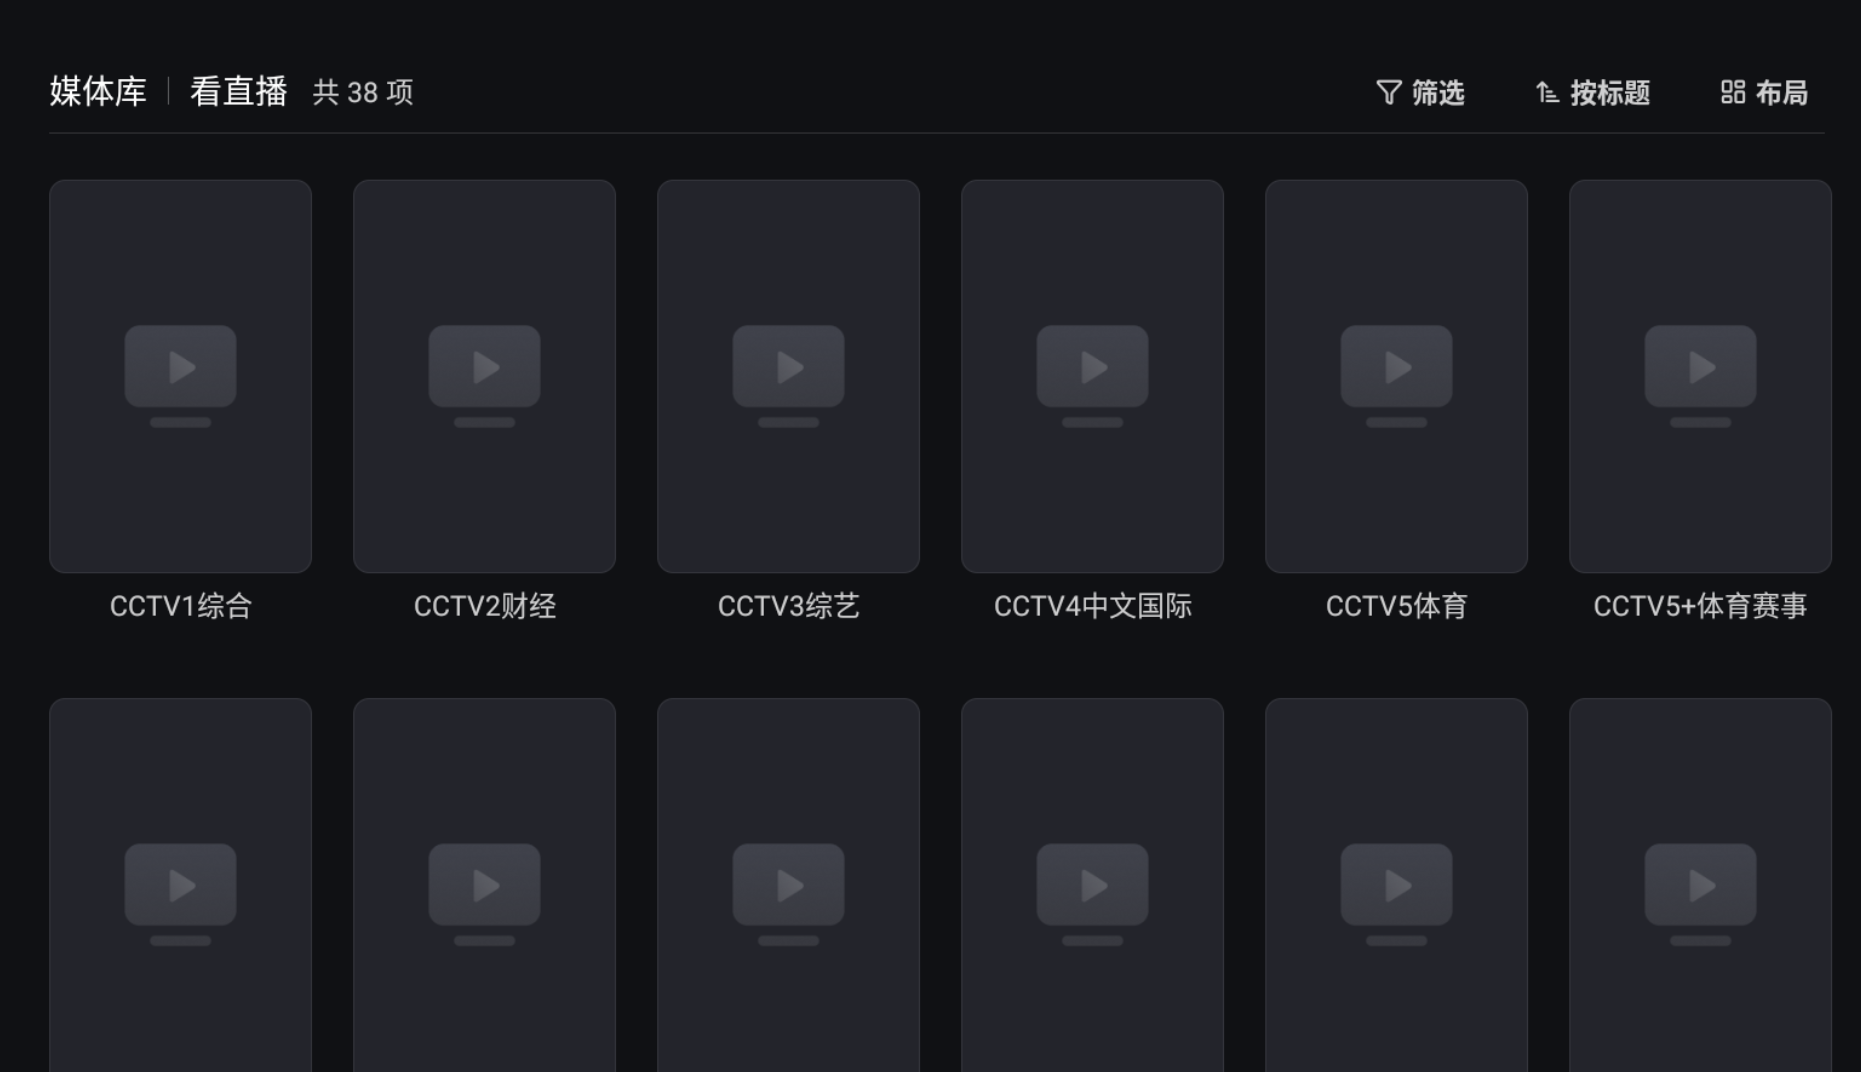Image resolution: width=1861 pixels, height=1072 pixels.
Task: Go back to 媒体库 breadcrumb
Action: point(98,92)
